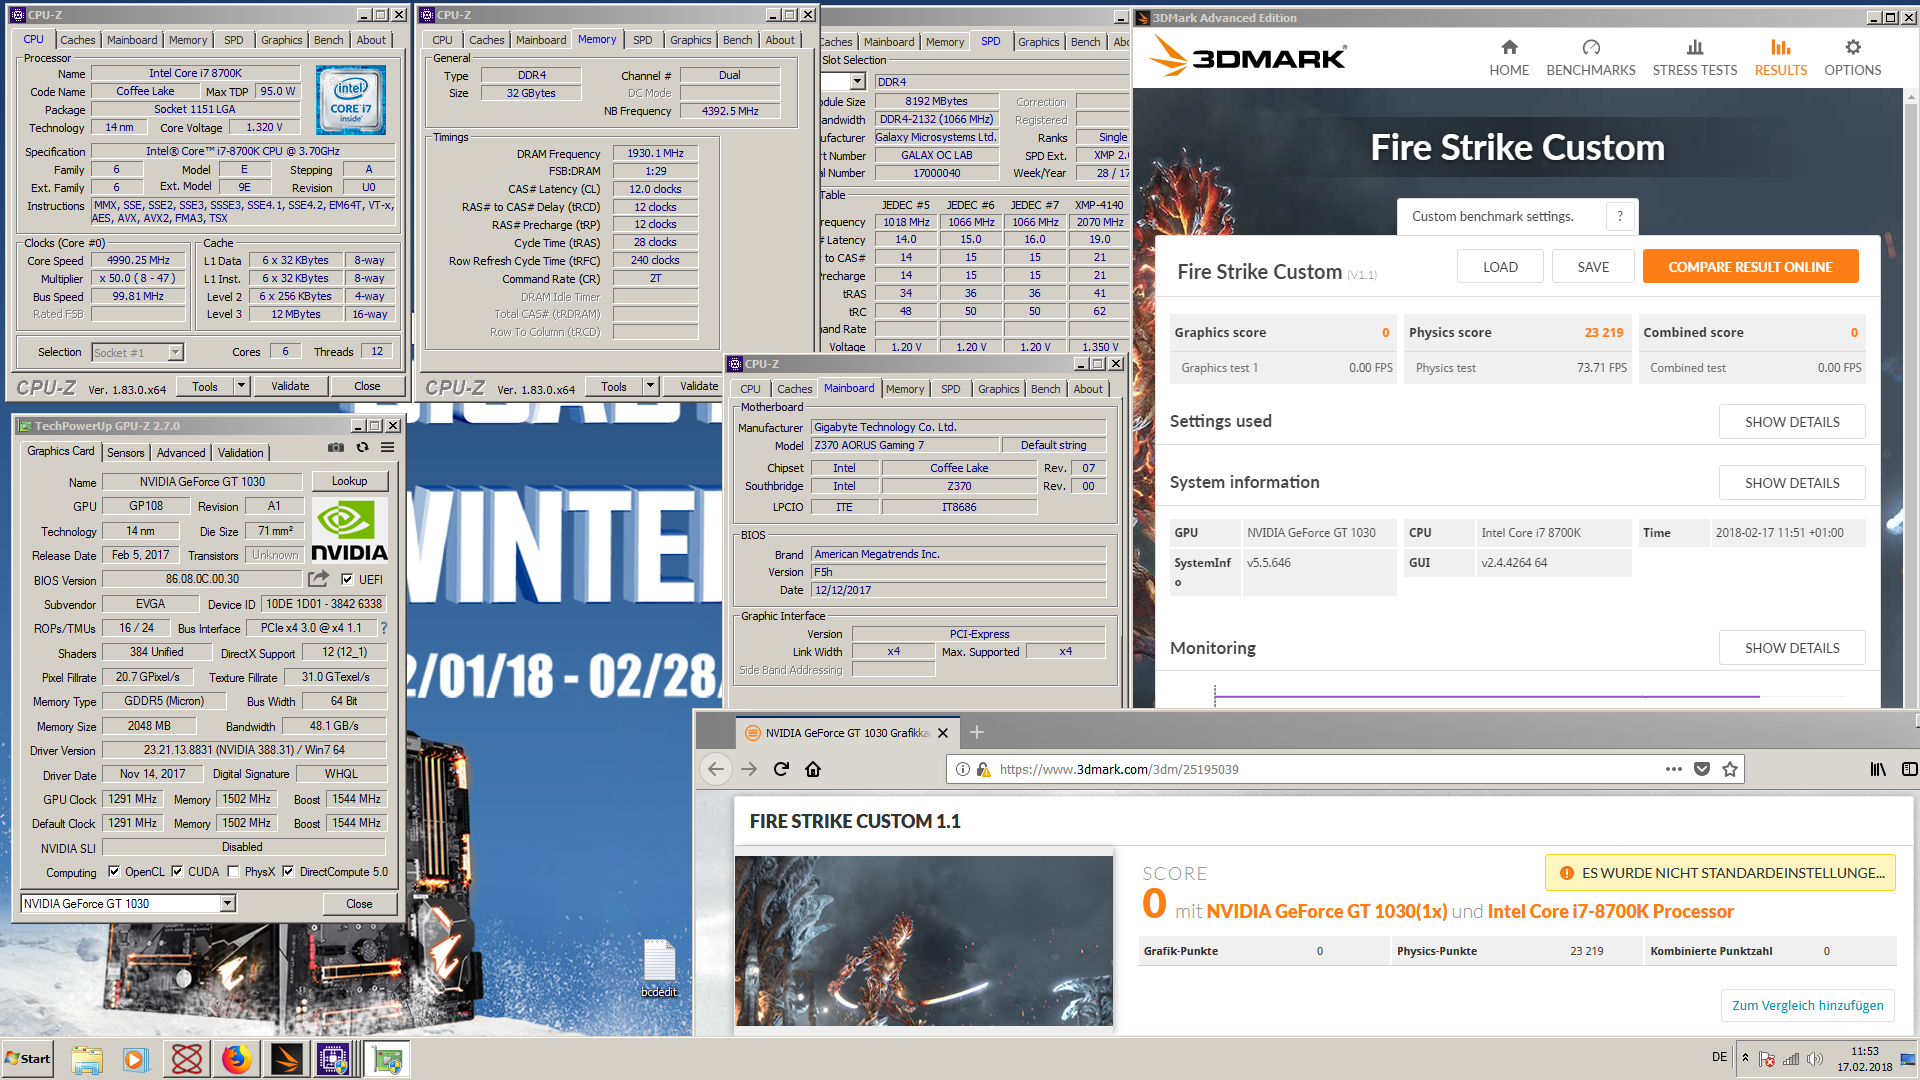Screen dimensions: 1920x1080
Task: Click the Lookup button in GPU-Z
Action: click(350, 481)
